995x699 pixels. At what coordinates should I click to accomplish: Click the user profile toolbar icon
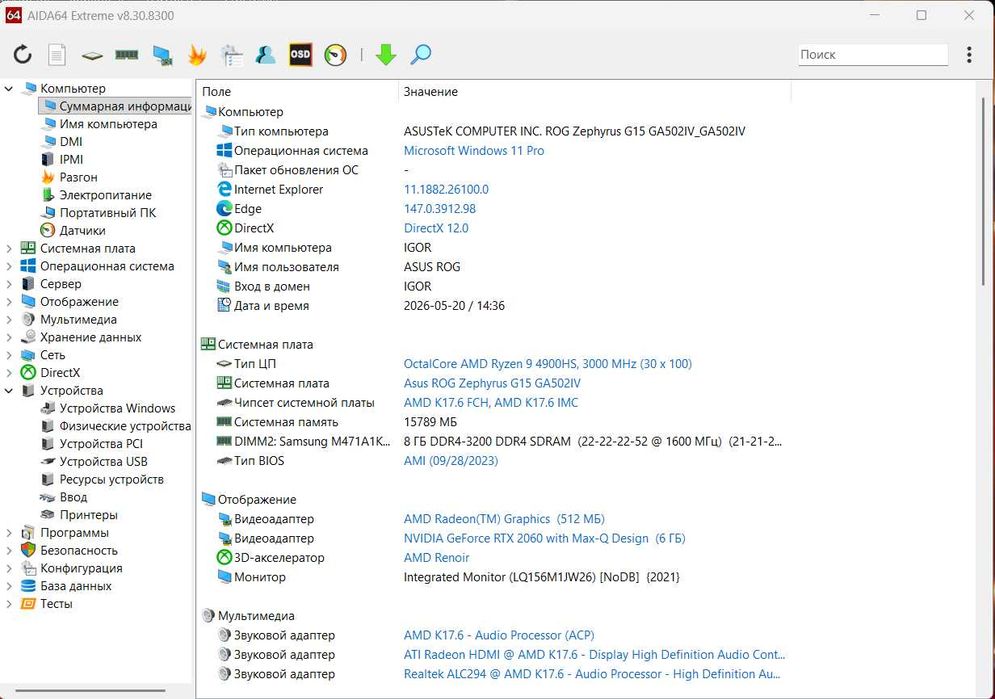(x=265, y=55)
